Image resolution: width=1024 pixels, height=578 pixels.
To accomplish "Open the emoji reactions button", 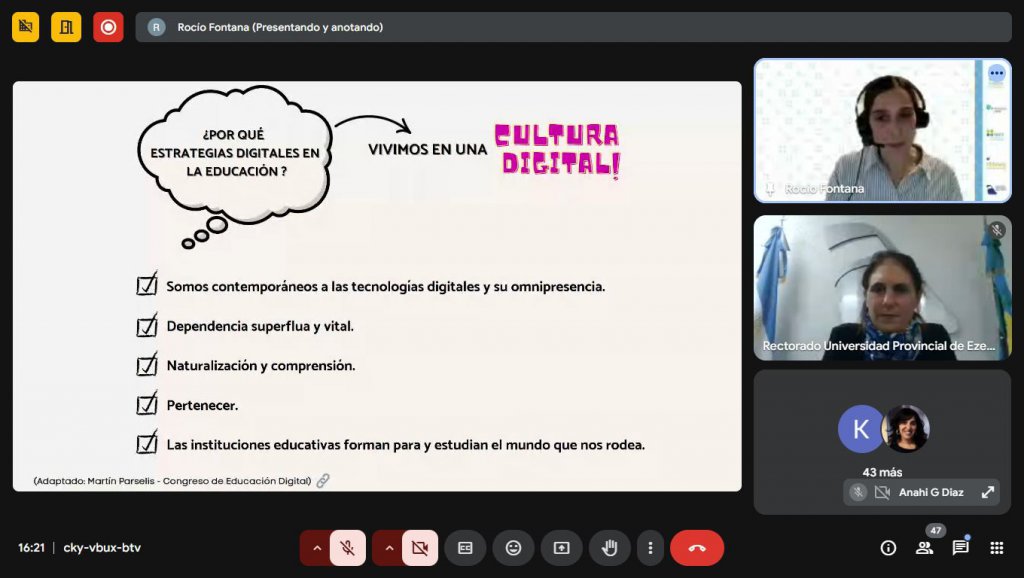I will pyautogui.click(x=513, y=548).
